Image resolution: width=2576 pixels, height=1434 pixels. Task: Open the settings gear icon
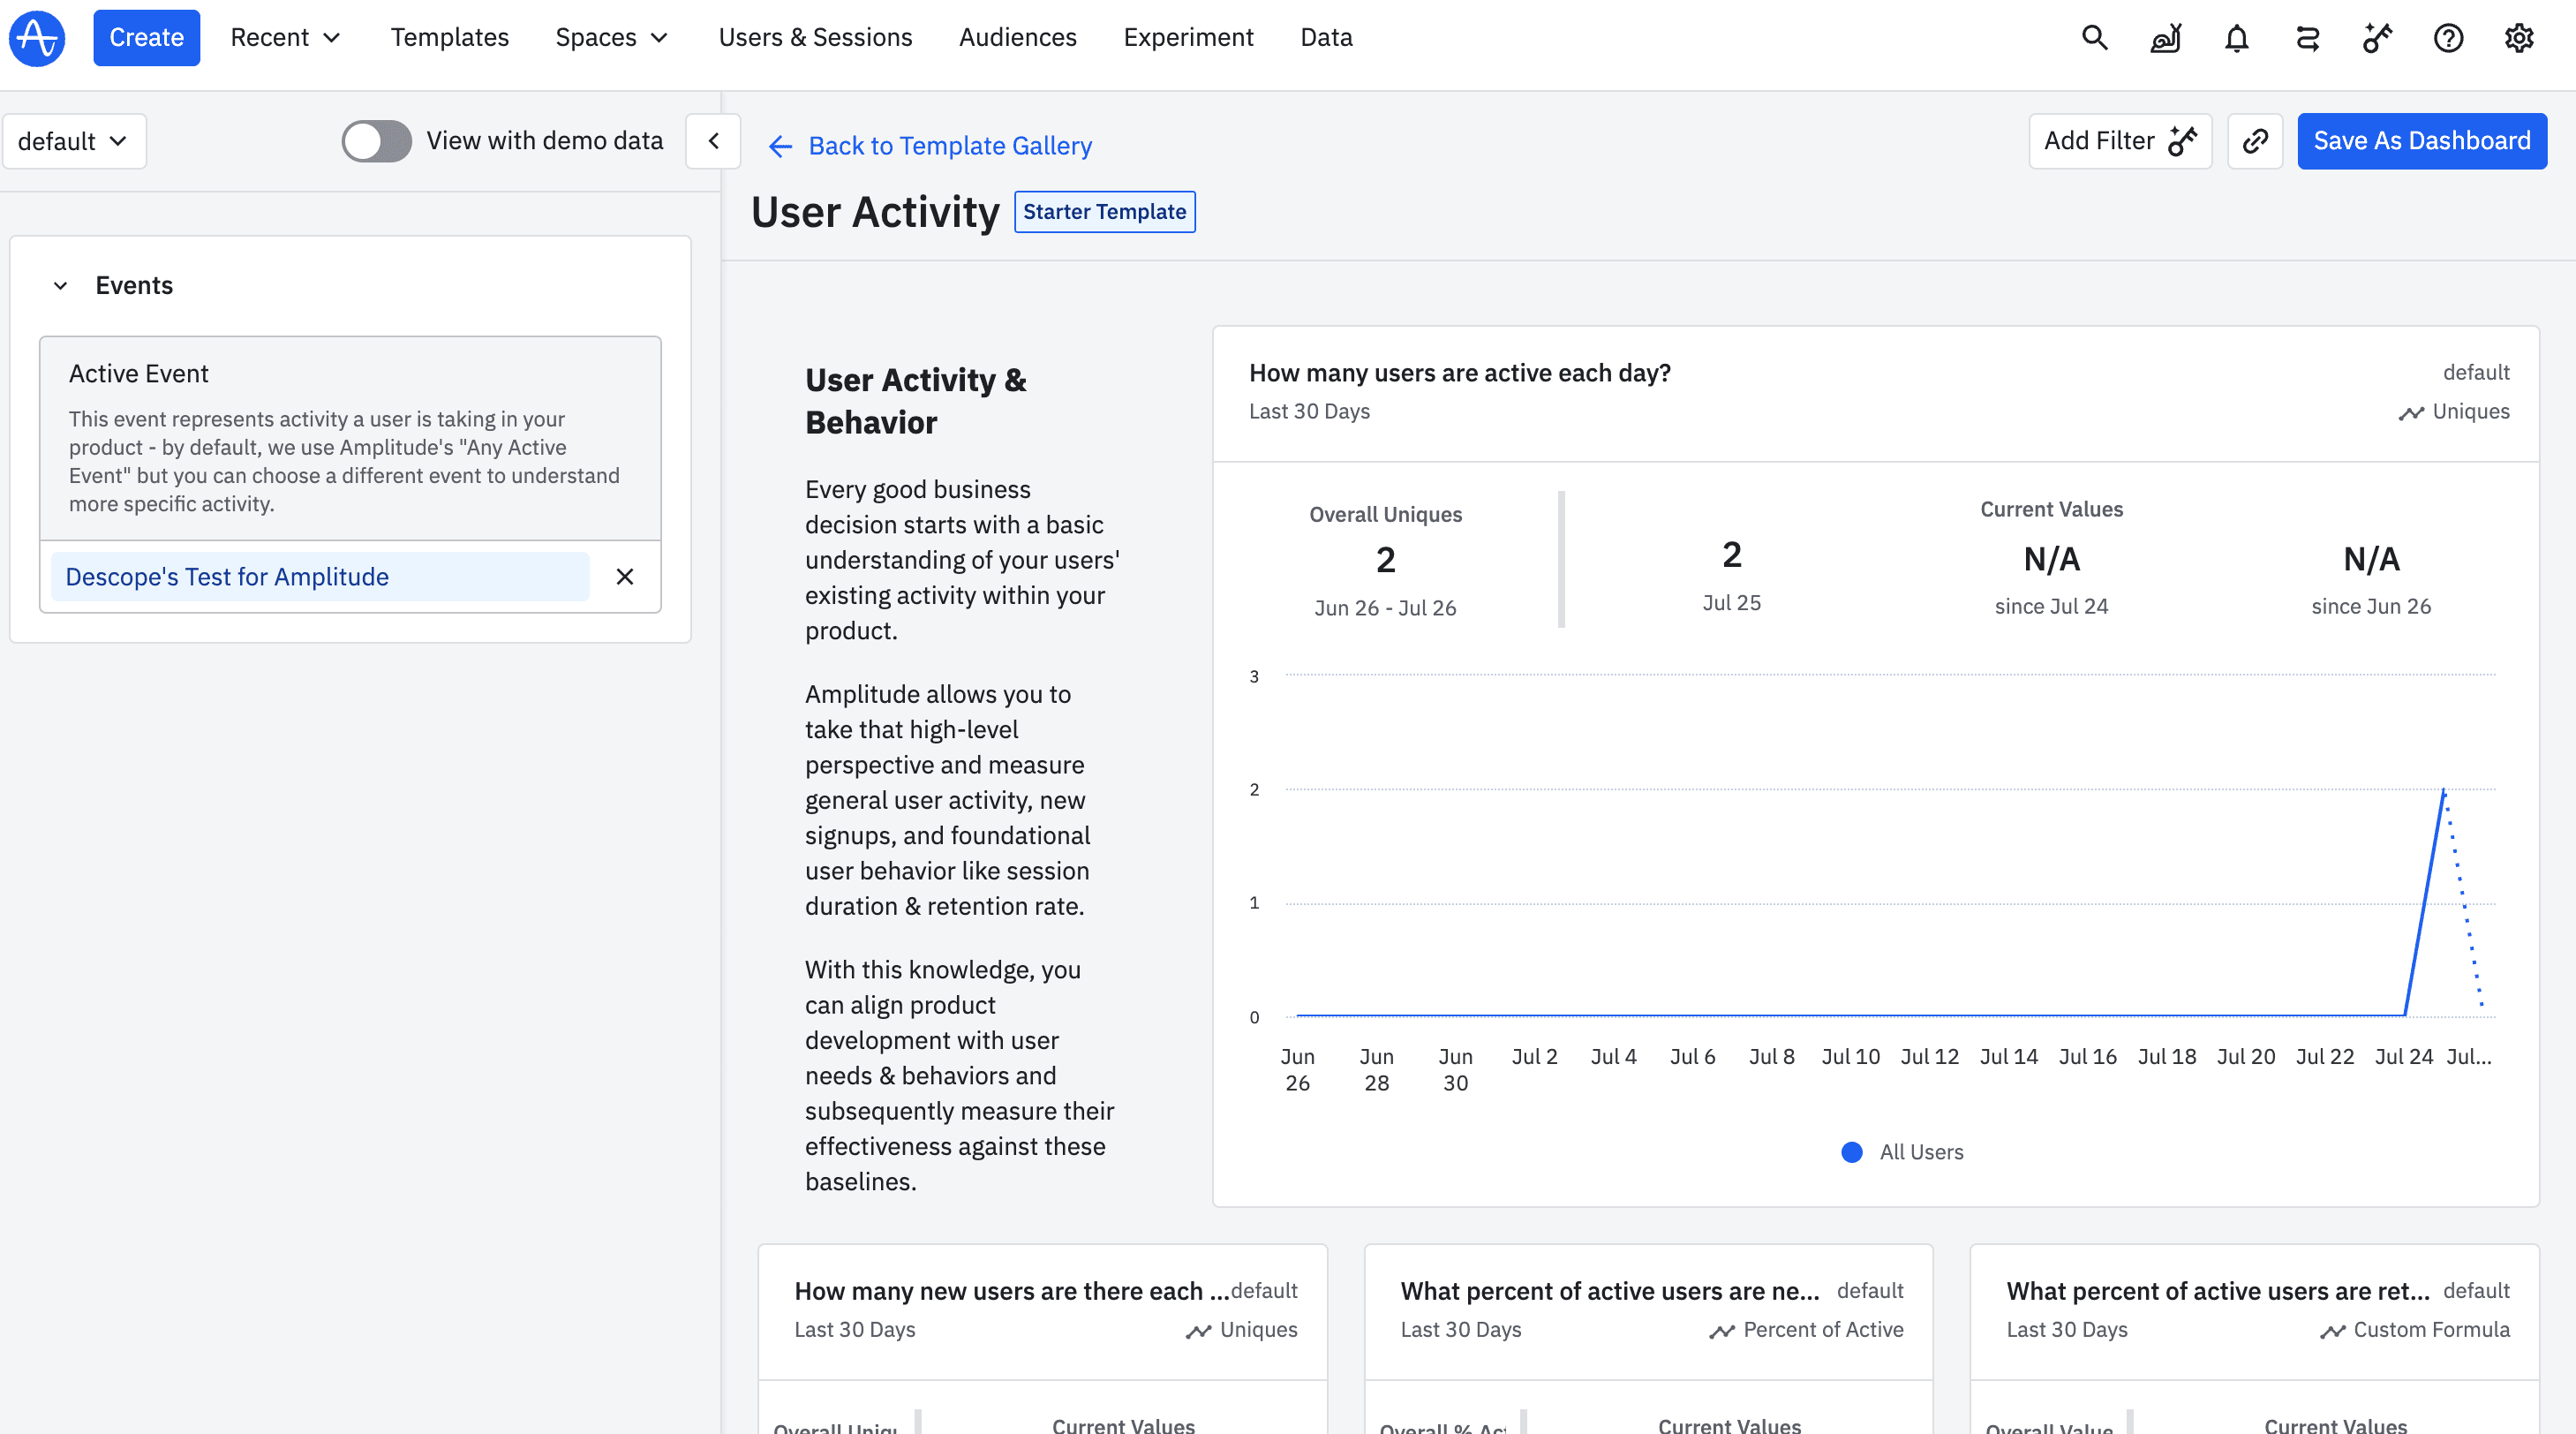2518,38
